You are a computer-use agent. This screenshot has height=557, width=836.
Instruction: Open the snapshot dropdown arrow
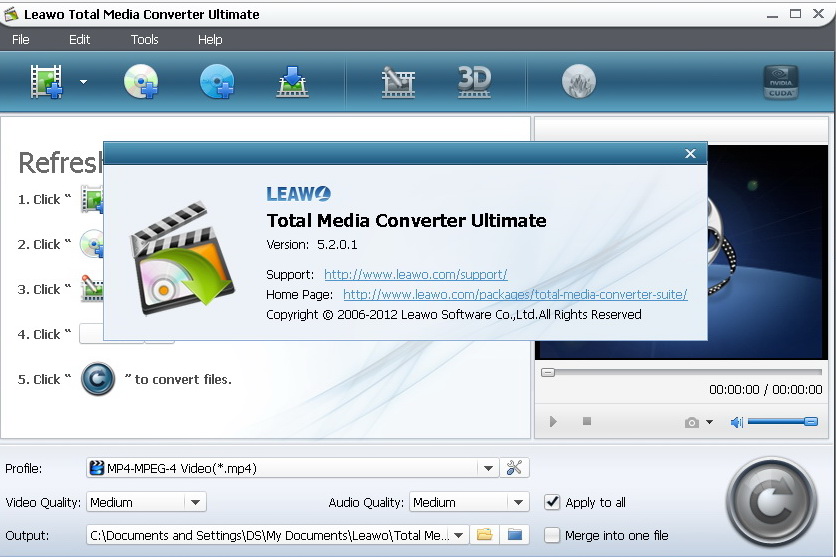coord(710,422)
